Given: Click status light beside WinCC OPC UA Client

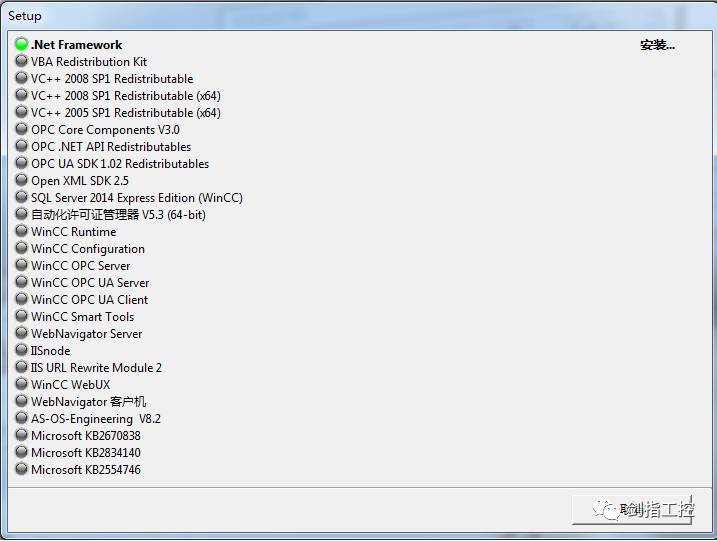Looking at the screenshot, I should tap(21, 298).
